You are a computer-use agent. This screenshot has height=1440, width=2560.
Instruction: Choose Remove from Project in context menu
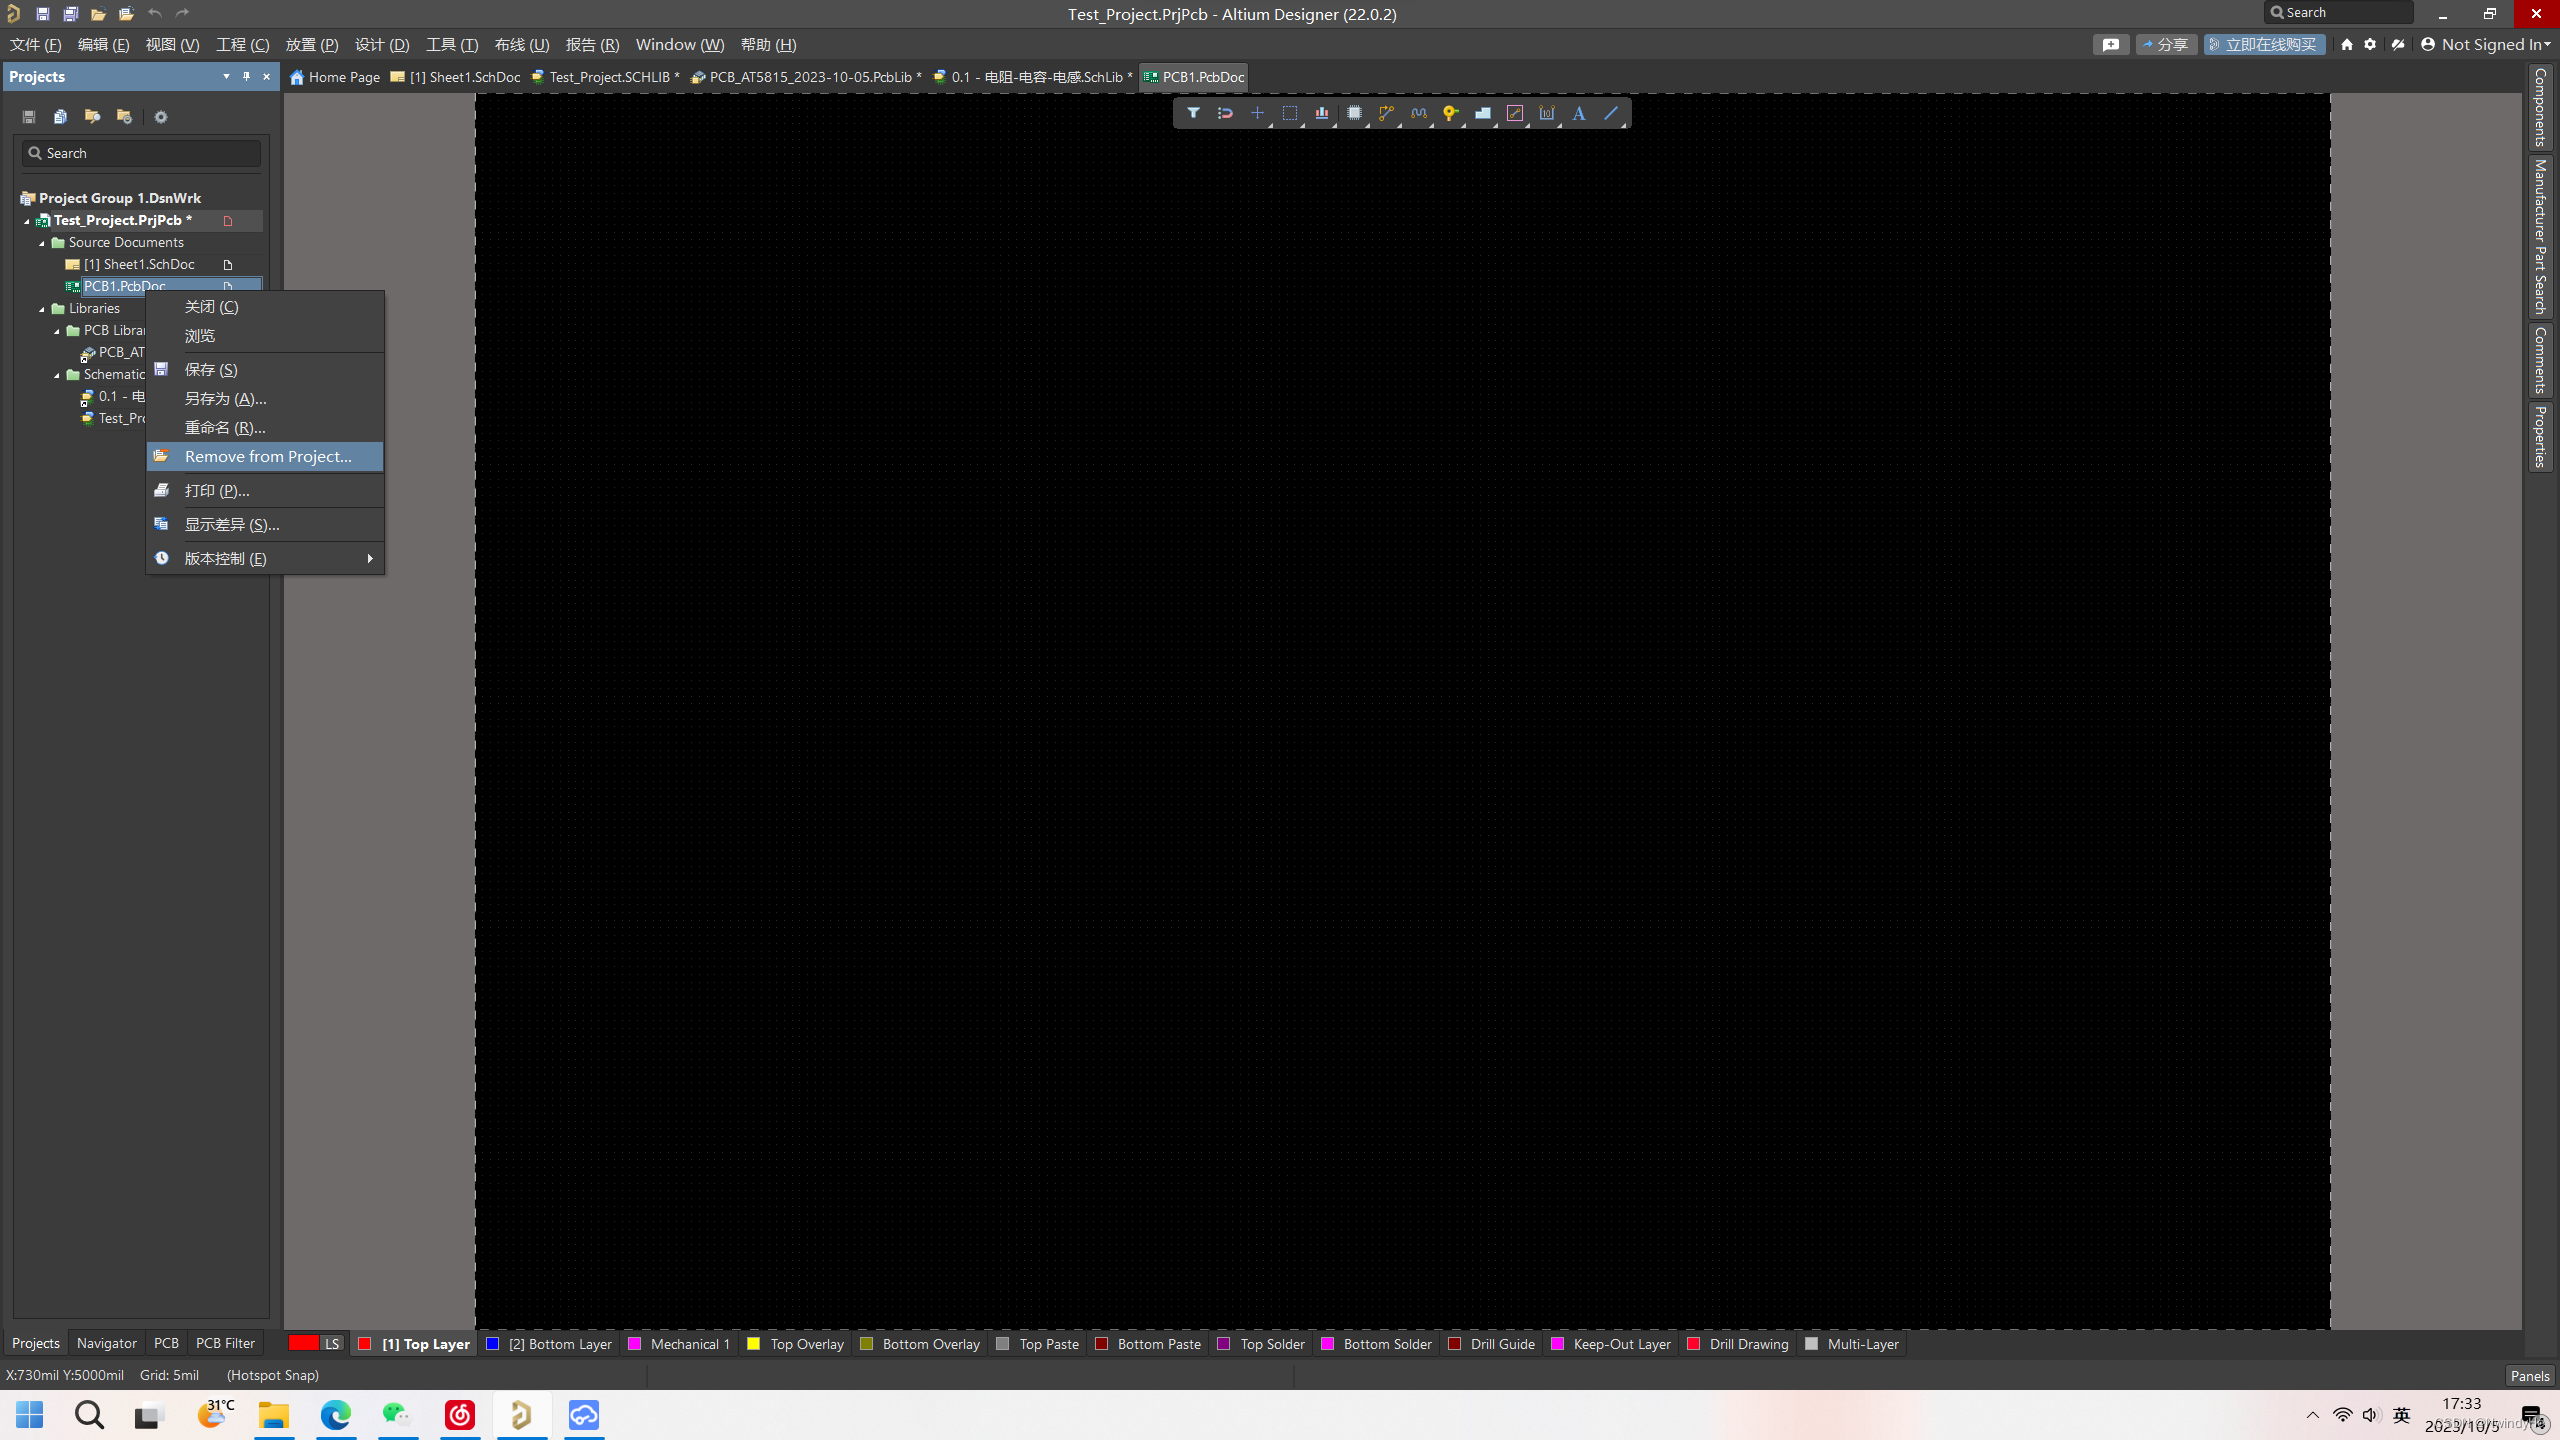(267, 456)
